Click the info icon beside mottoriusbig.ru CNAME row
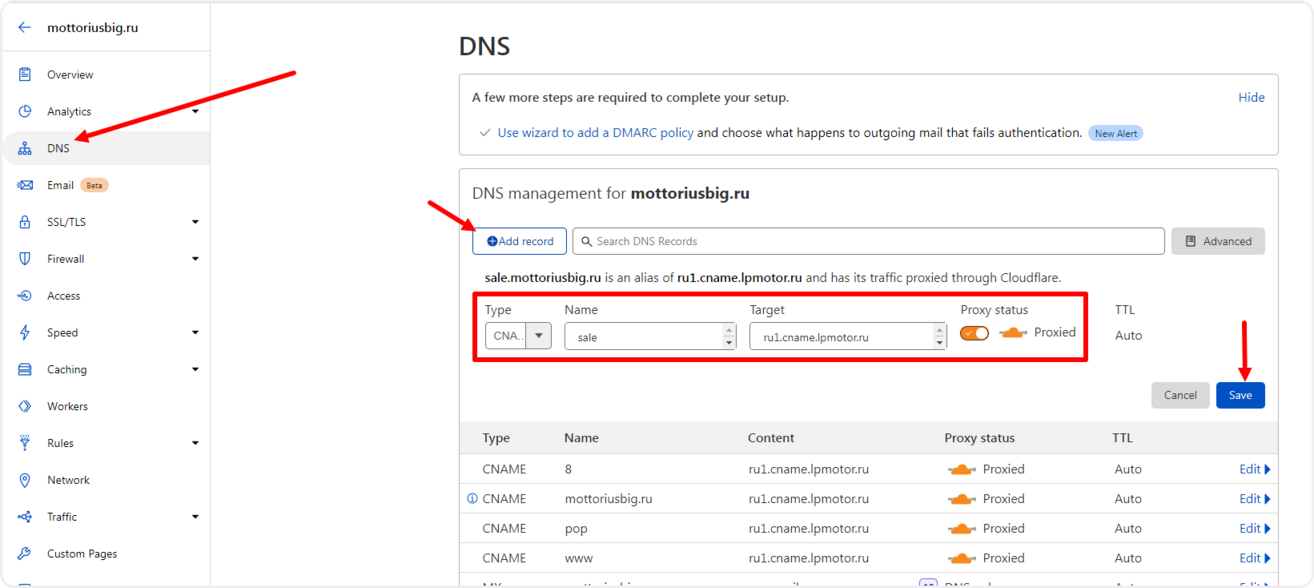Image resolution: width=1314 pixels, height=588 pixels. tap(472, 498)
